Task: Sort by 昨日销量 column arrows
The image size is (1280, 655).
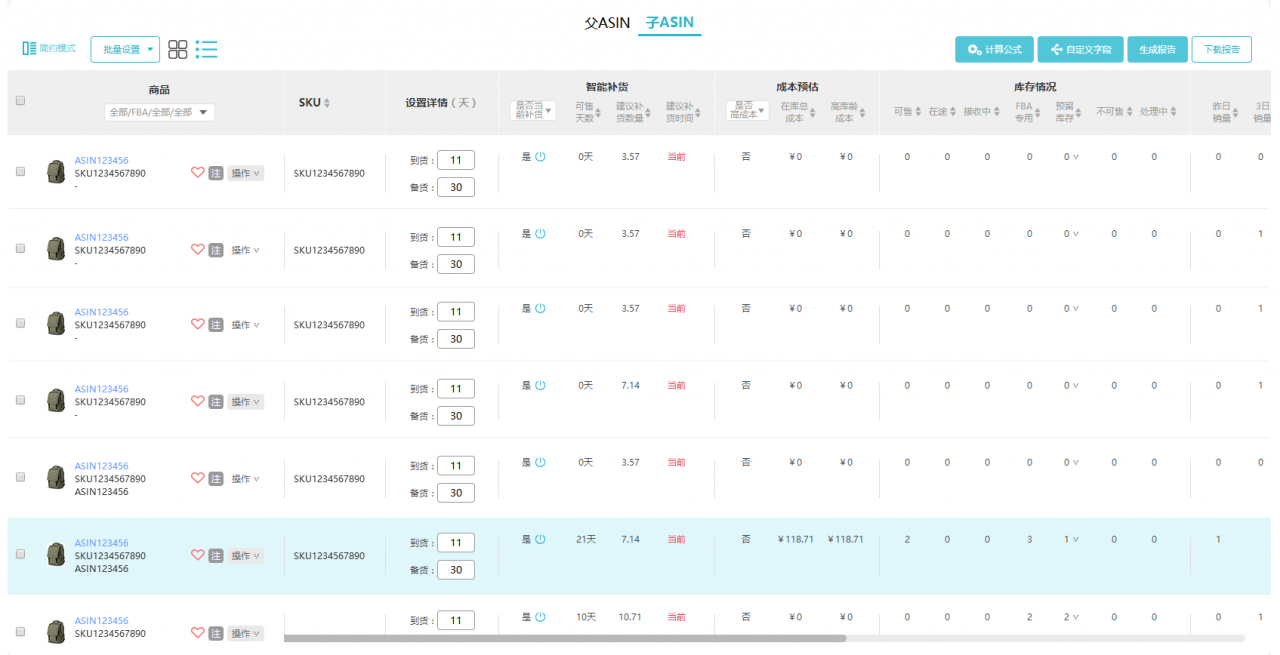Action: (x=1236, y=113)
